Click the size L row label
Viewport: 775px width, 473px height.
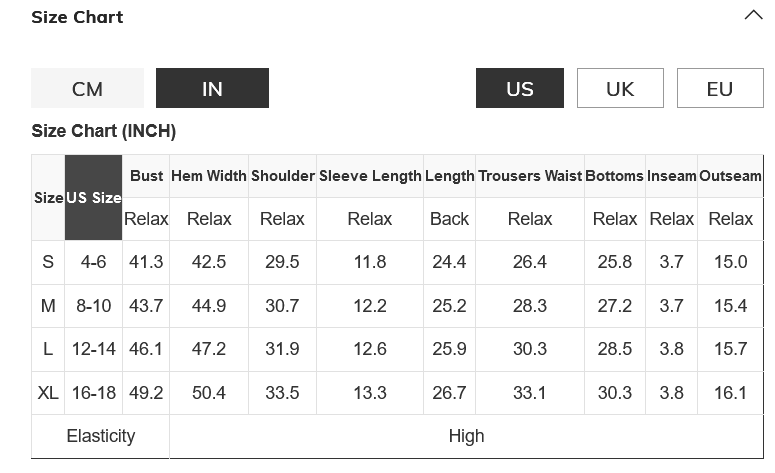click(x=48, y=349)
